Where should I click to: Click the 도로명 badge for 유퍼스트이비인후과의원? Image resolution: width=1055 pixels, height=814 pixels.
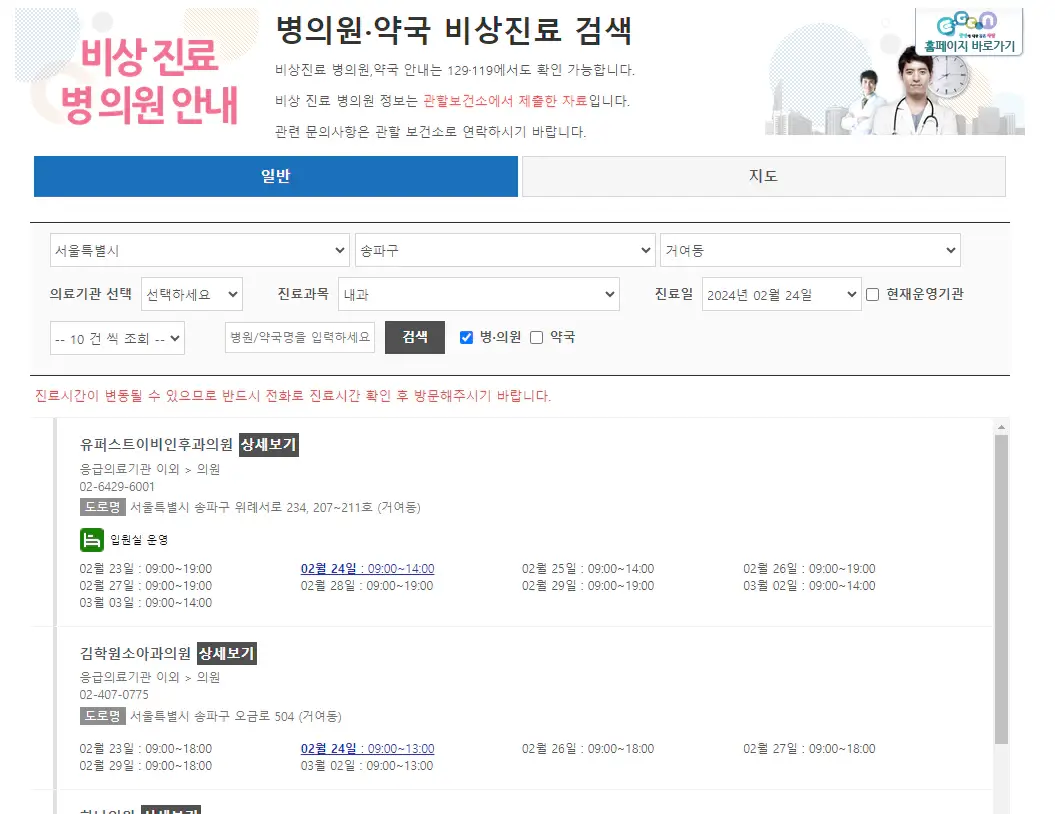tap(102, 509)
